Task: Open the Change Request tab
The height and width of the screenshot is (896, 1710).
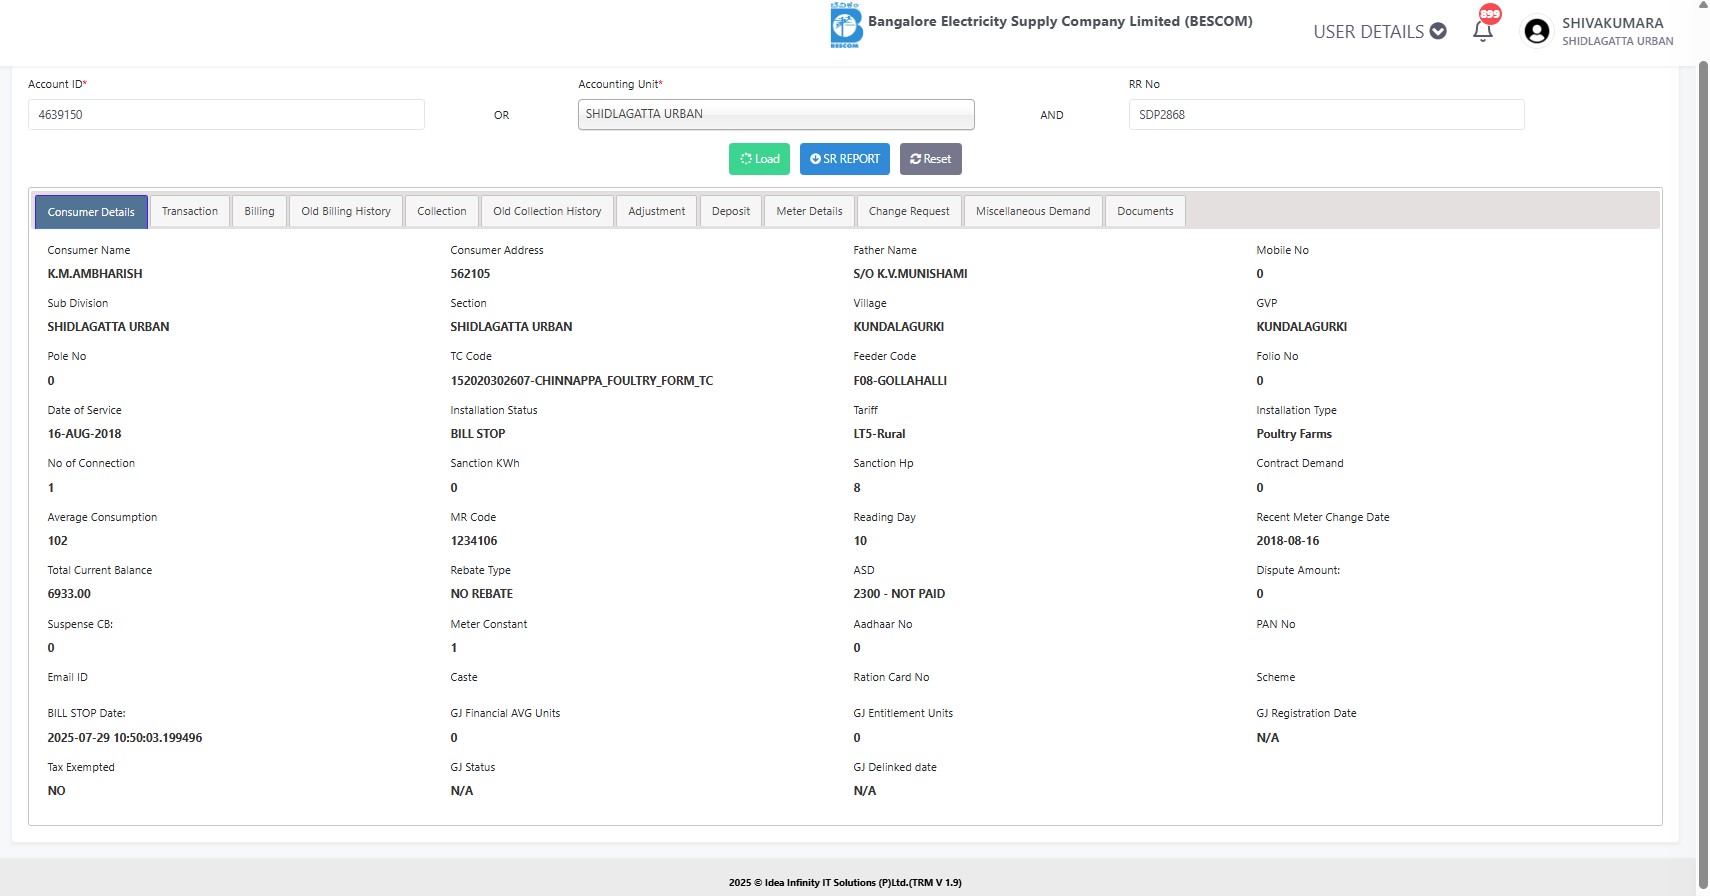Action: pyautogui.click(x=908, y=211)
